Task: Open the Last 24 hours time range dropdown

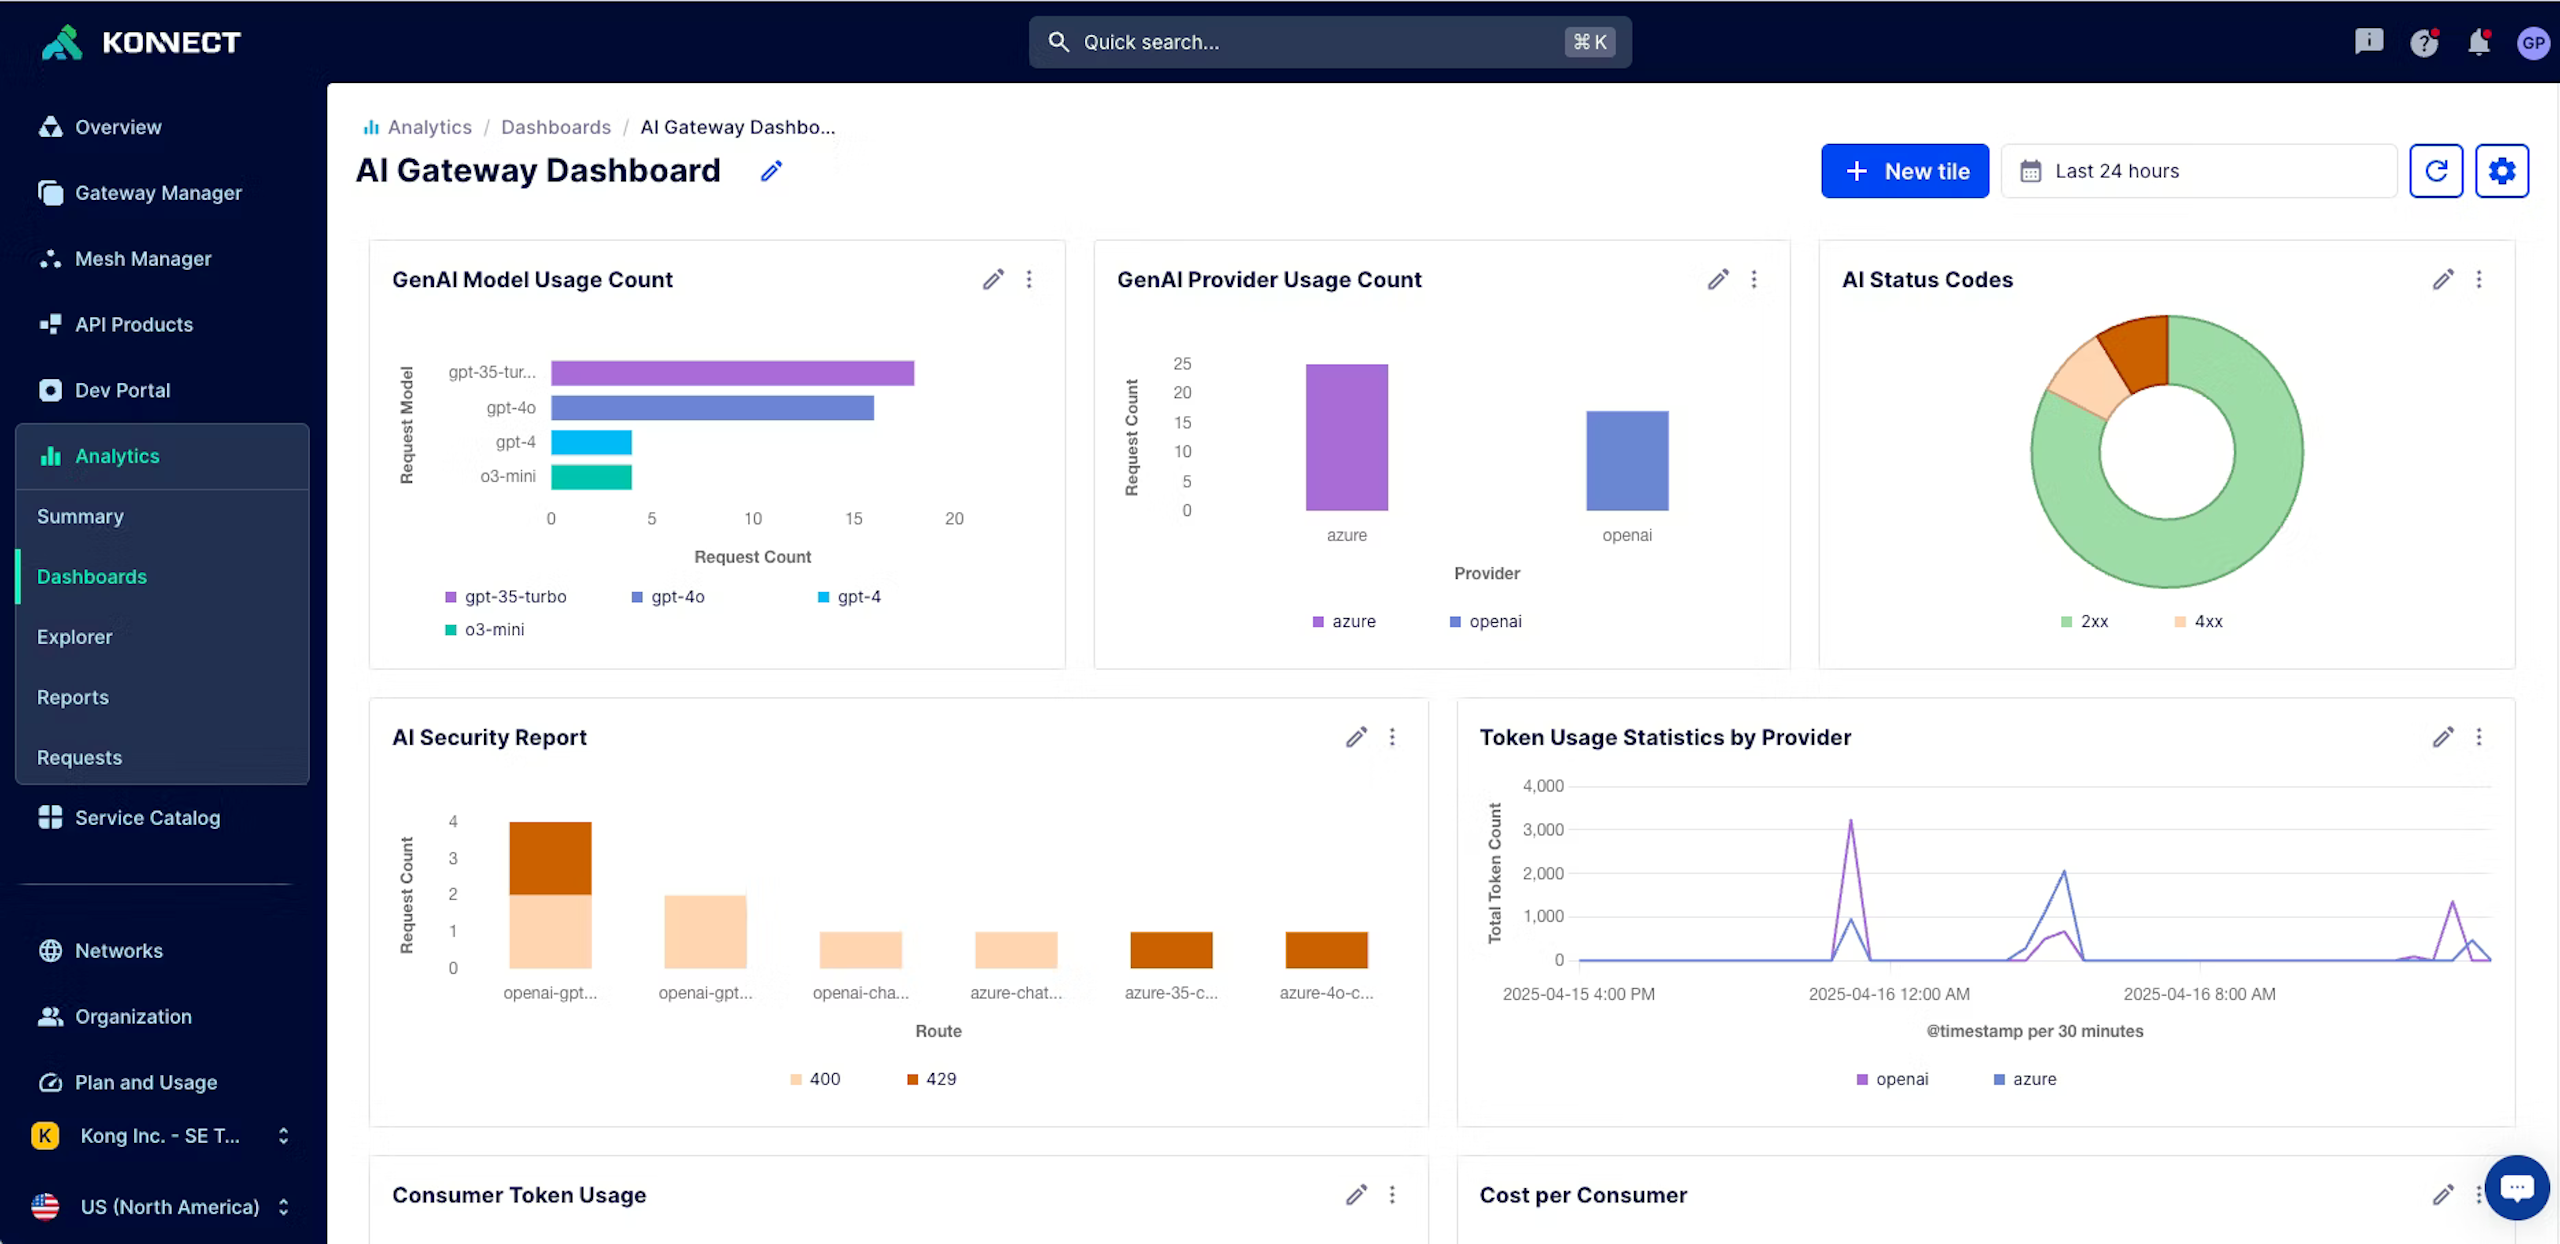Action: tap(2198, 171)
